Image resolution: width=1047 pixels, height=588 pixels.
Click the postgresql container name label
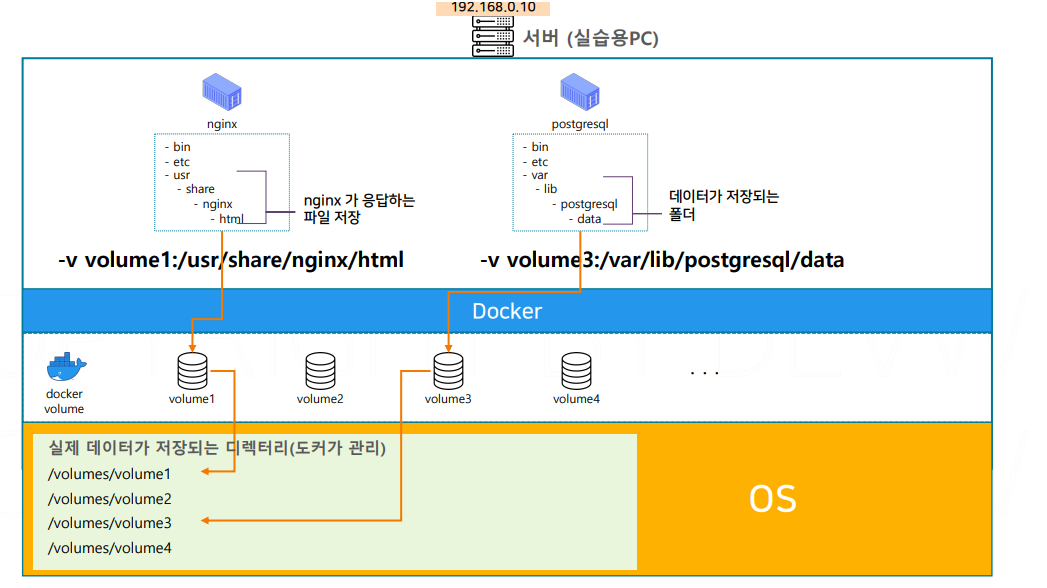[x=580, y=124]
